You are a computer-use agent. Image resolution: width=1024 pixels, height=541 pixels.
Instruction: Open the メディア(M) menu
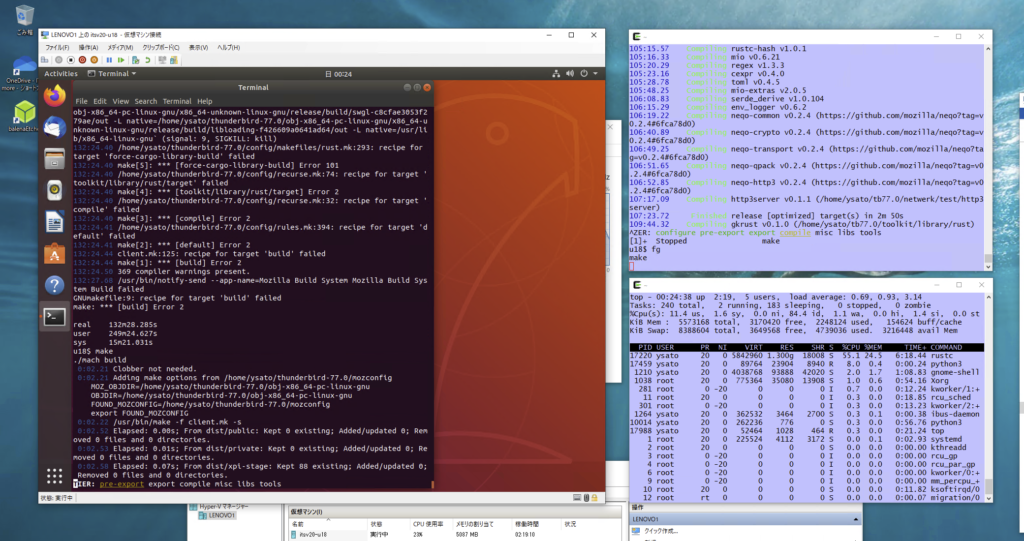click(x=121, y=47)
